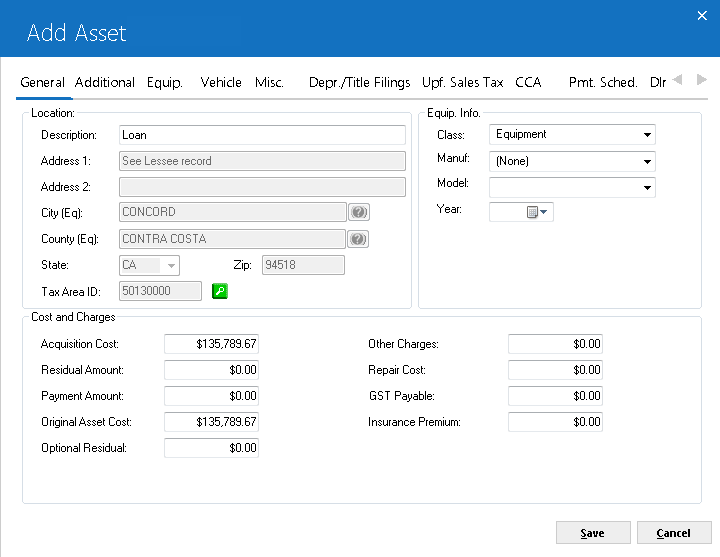720x557 pixels.
Task: Expand the Class dropdown showing Equipment
Action: [x=647, y=135]
